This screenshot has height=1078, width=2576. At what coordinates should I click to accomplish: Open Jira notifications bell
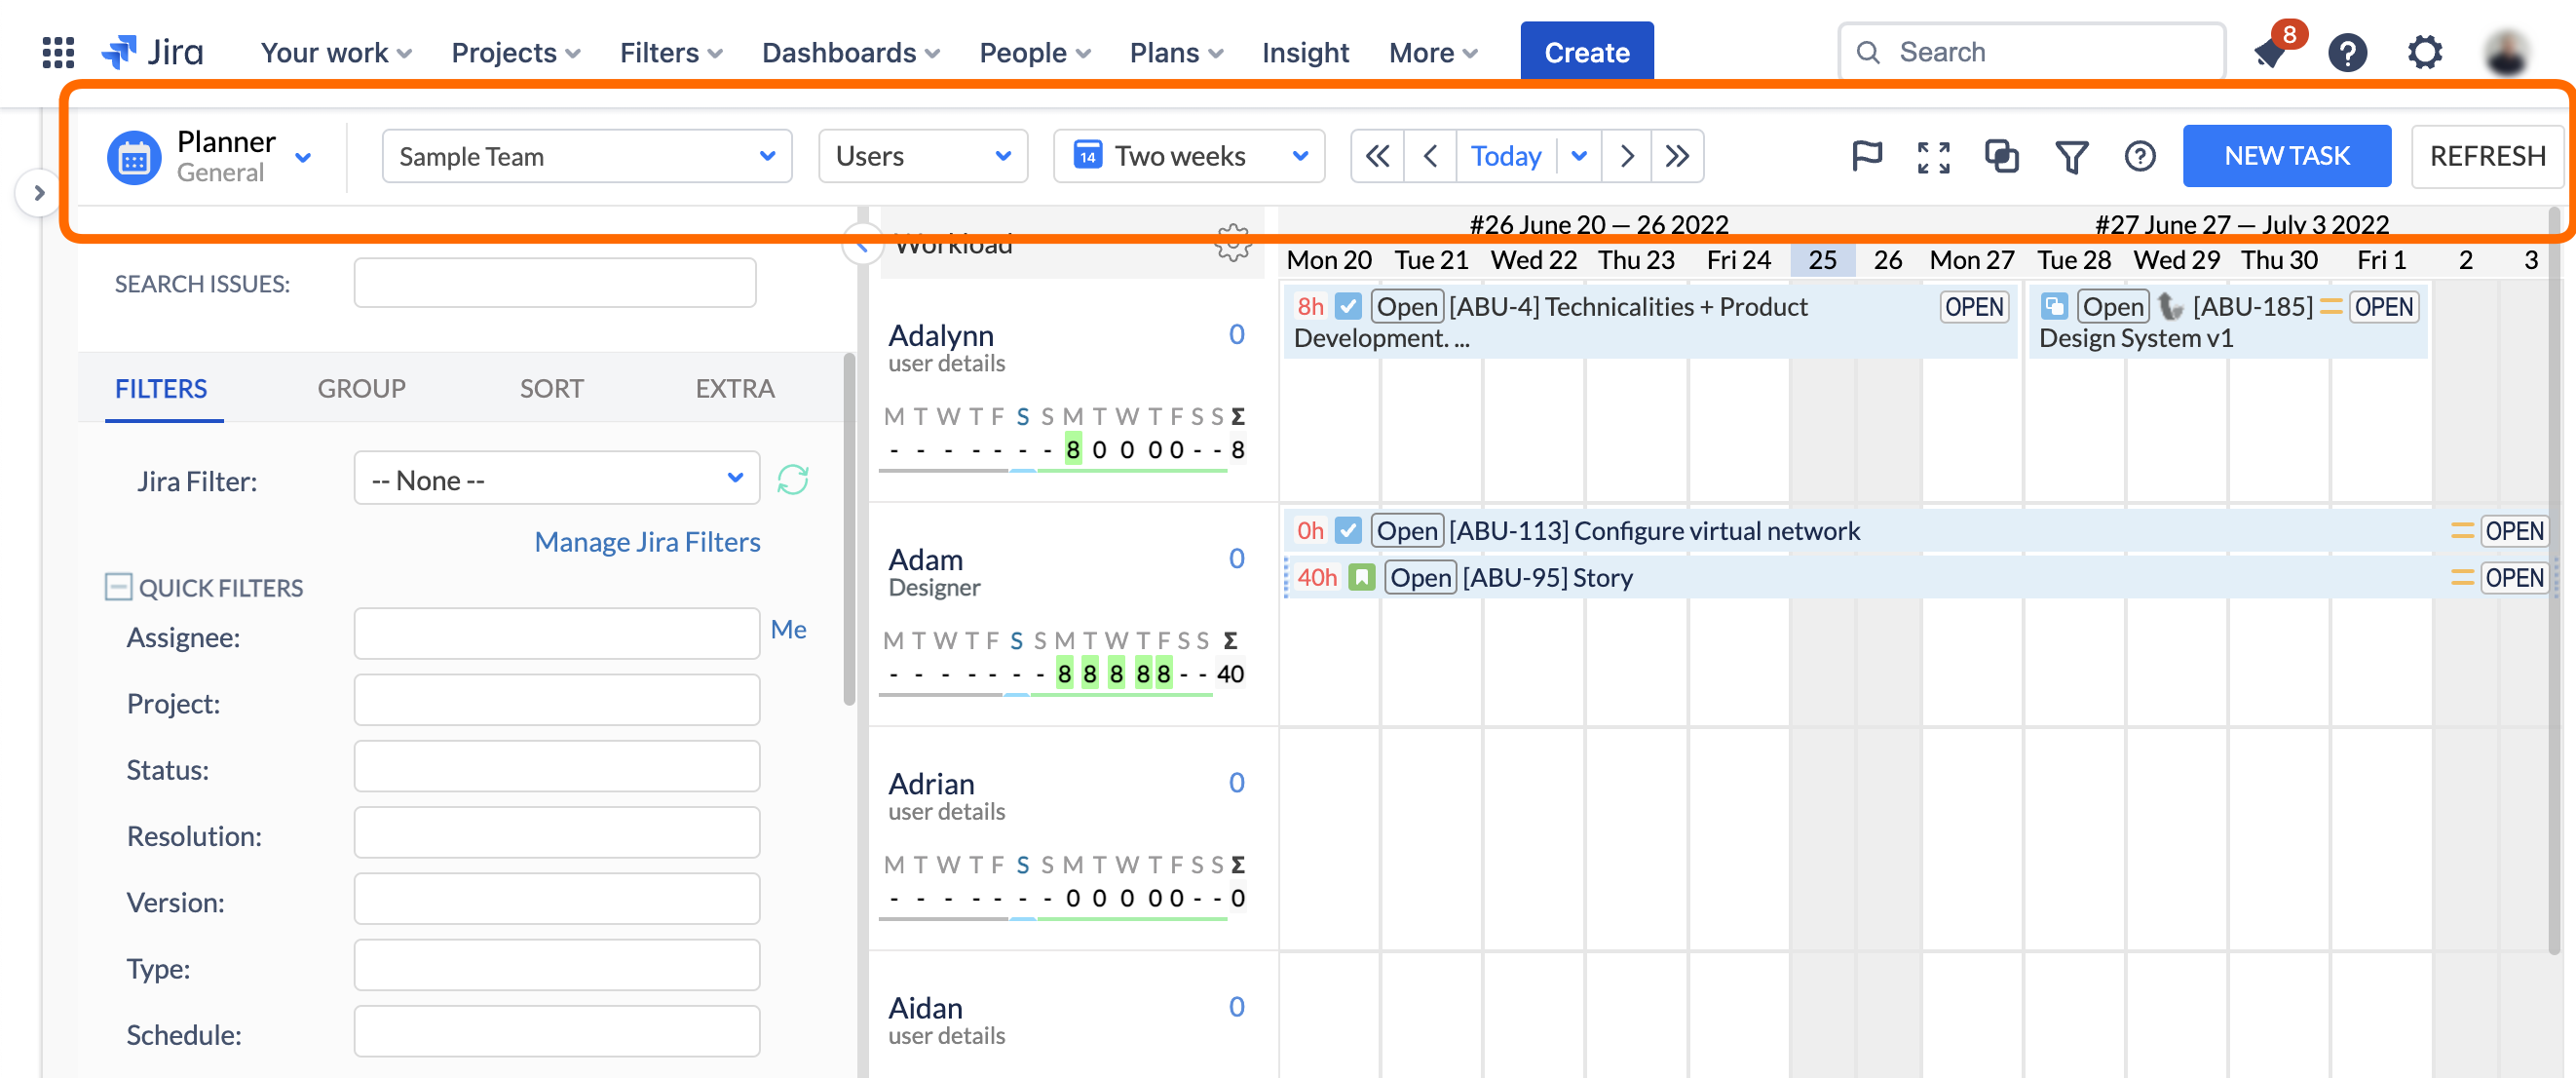pos(2269,52)
